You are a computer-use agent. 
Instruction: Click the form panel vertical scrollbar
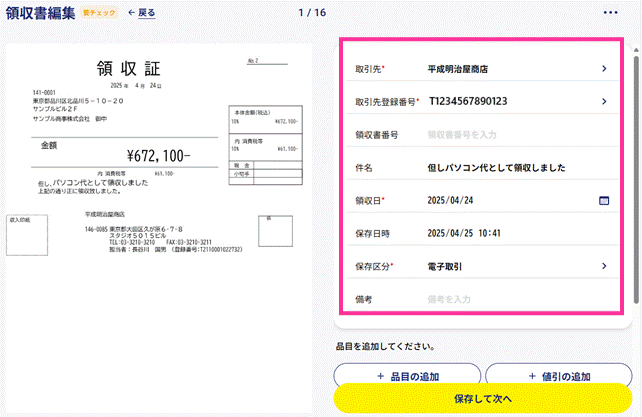636,179
